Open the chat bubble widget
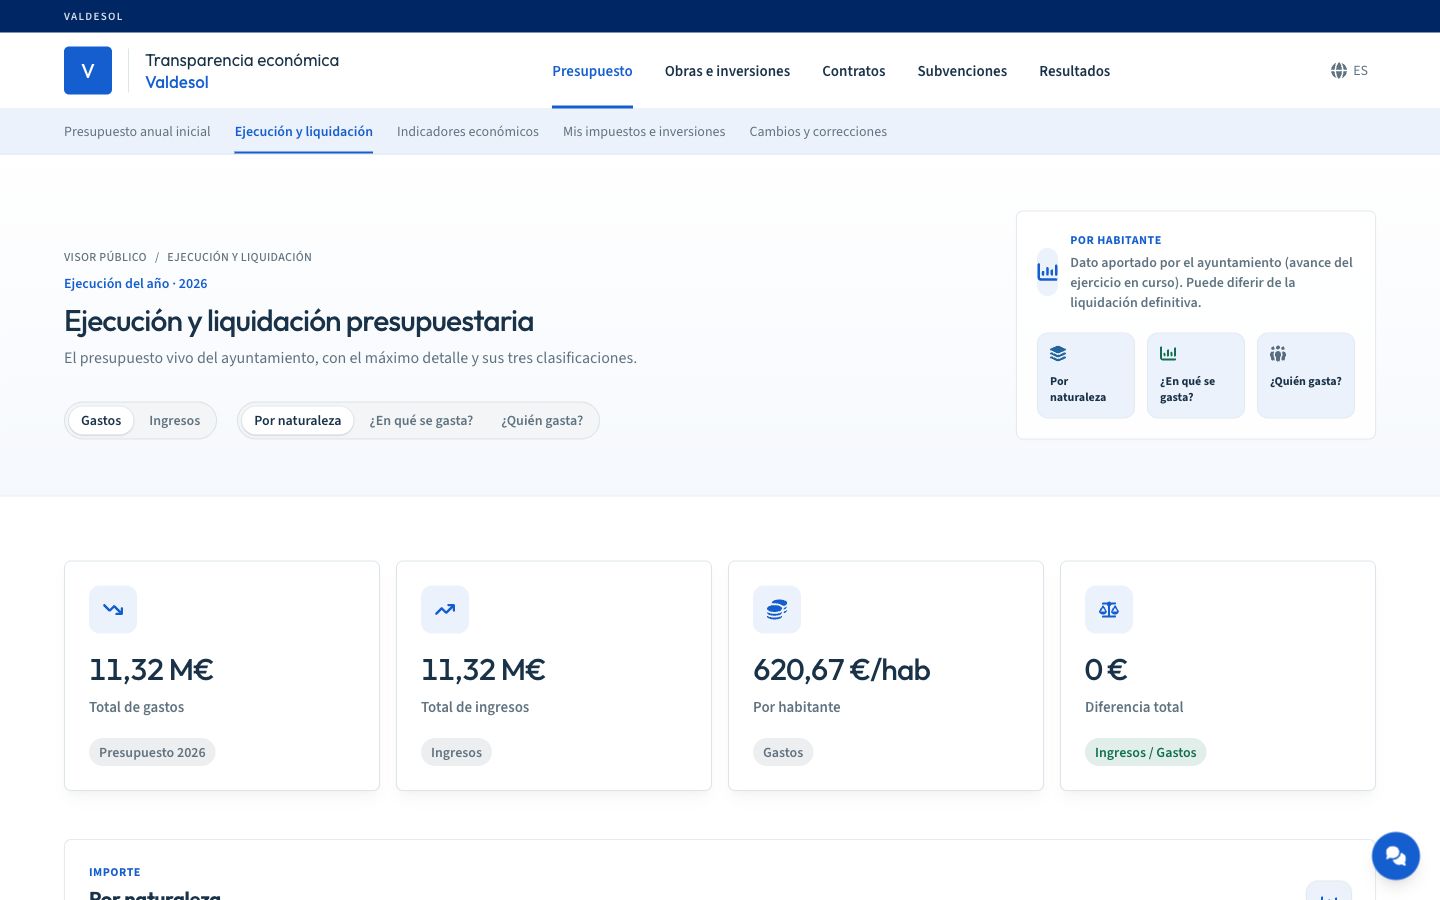Viewport: 1440px width, 900px height. (1396, 856)
